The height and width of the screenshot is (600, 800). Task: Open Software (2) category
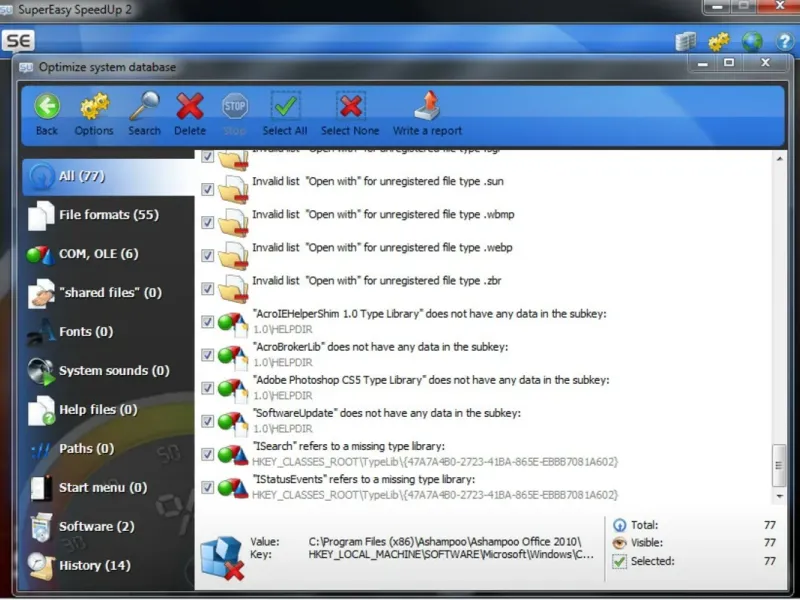pos(108,527)
